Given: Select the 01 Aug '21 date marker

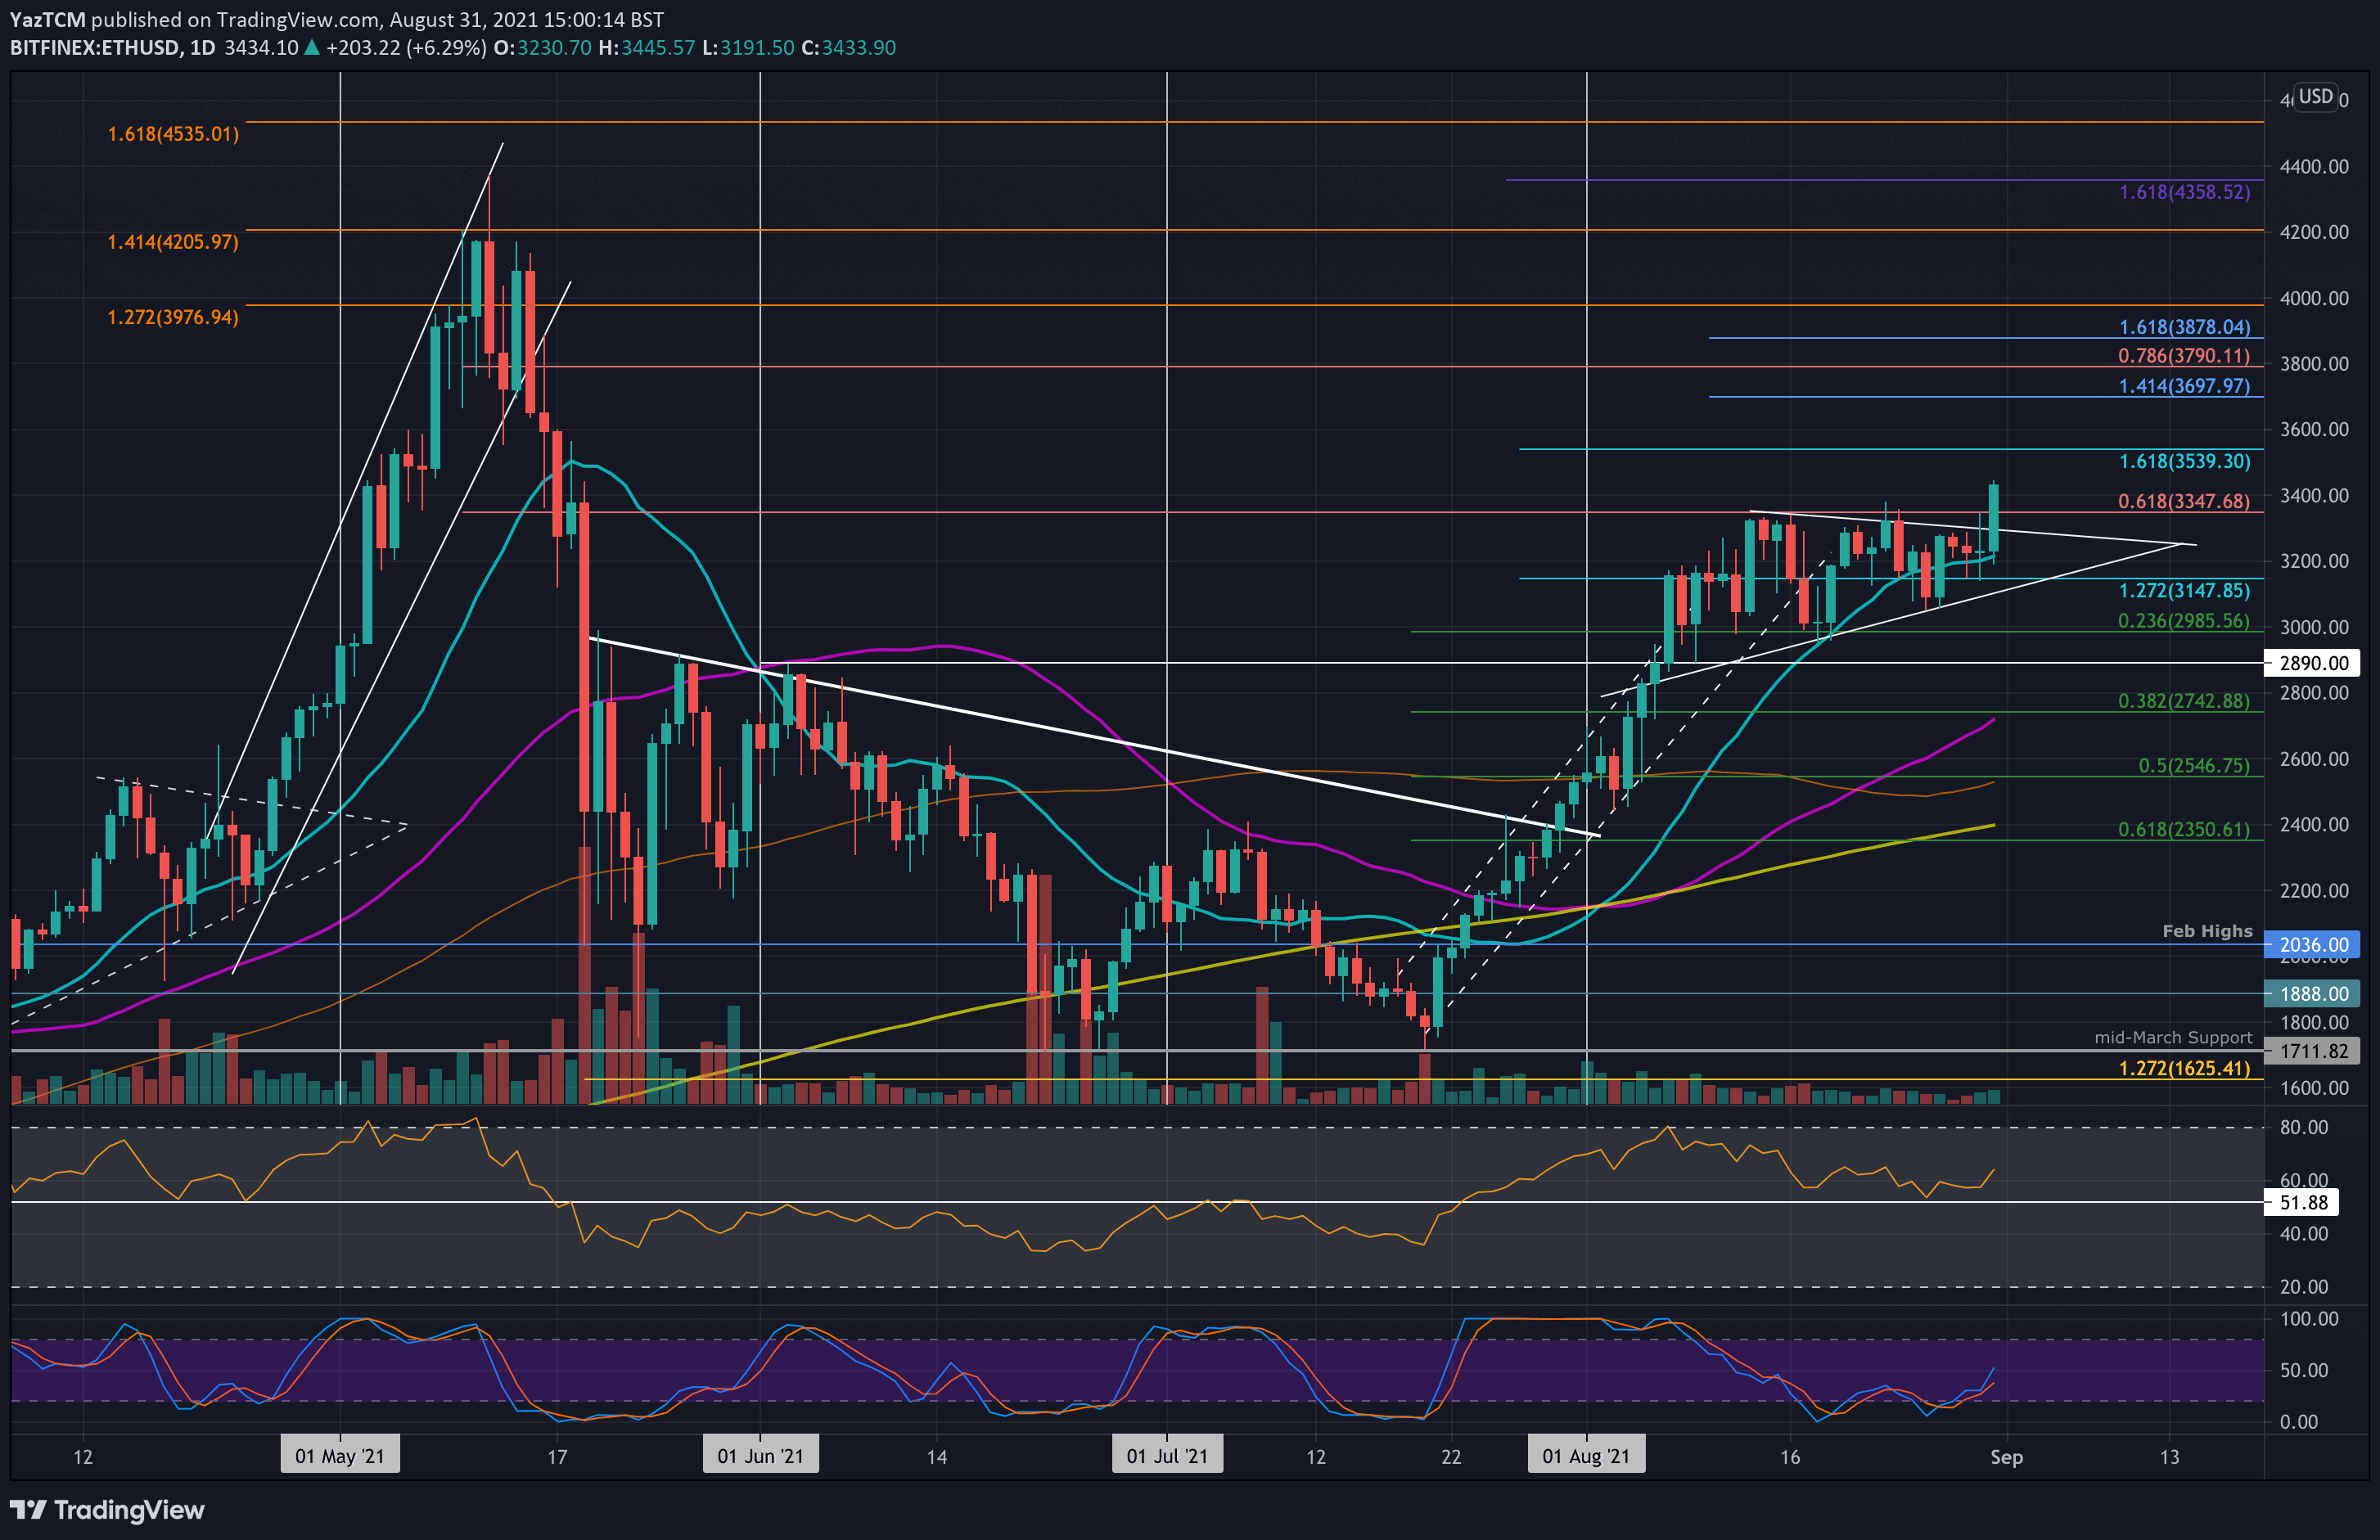Looking at the screenshot, I should [1586, 1456].
